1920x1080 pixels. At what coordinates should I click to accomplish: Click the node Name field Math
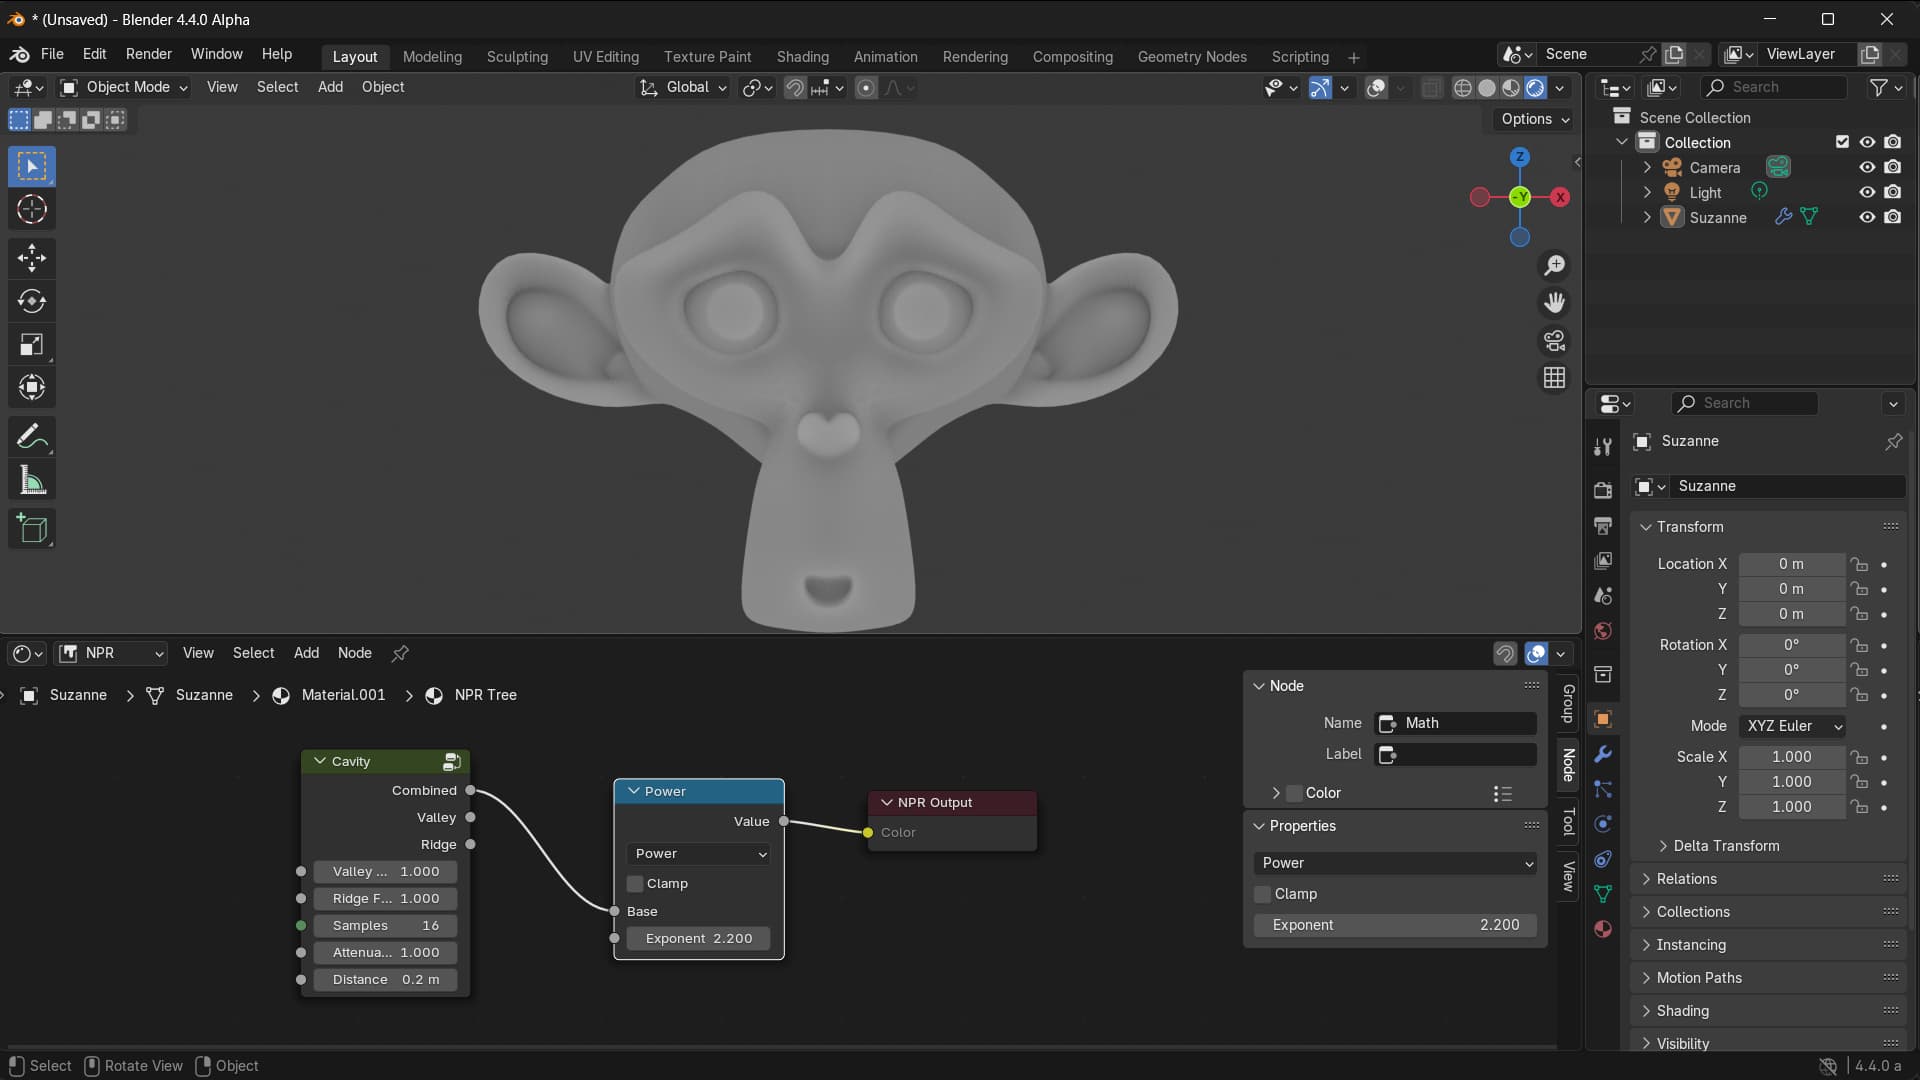click(x=1456, y=723)
